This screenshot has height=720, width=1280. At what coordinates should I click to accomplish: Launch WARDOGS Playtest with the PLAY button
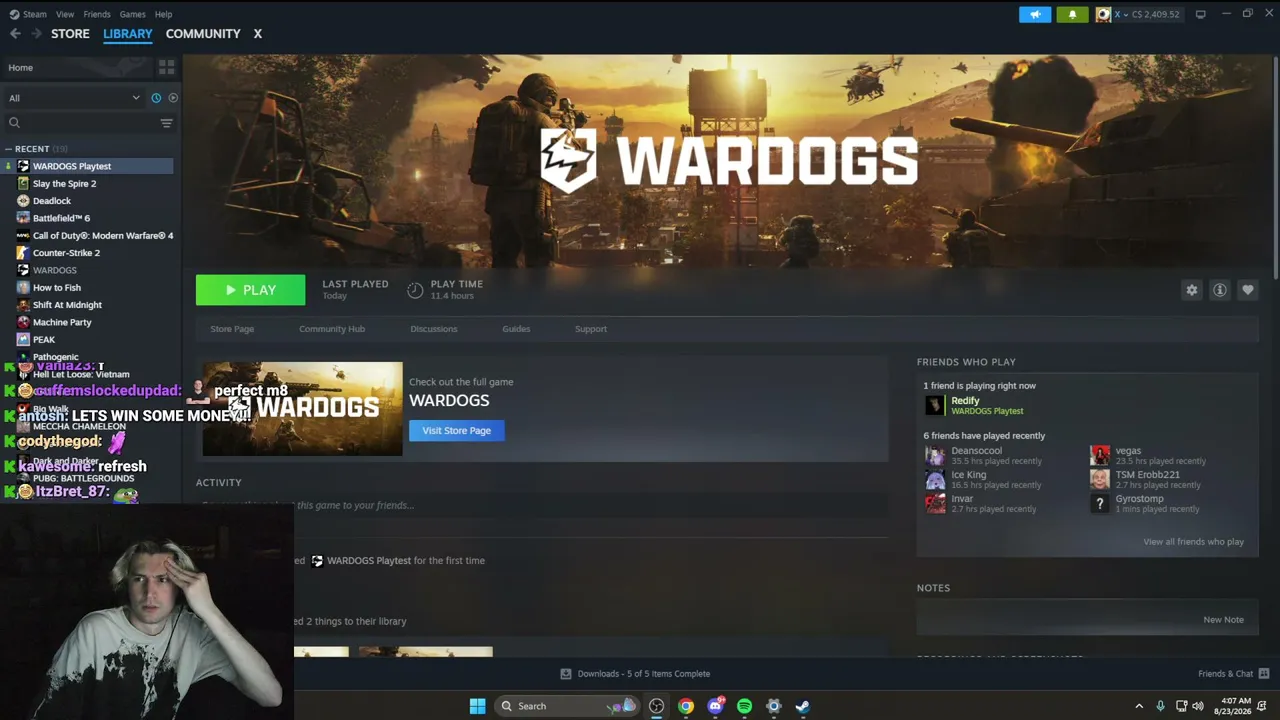pos(250,290)
